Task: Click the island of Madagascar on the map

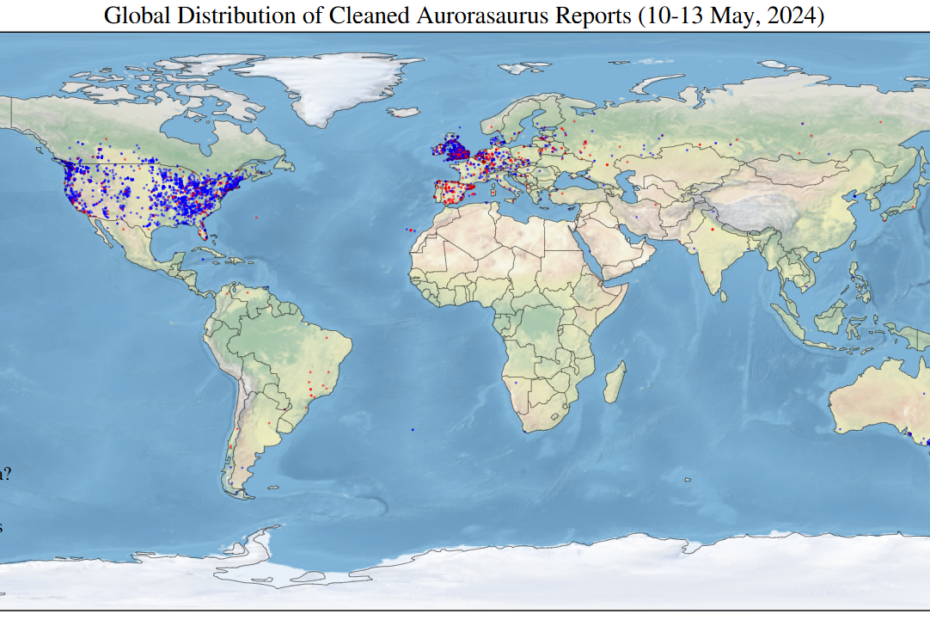Action: [615, 382]
